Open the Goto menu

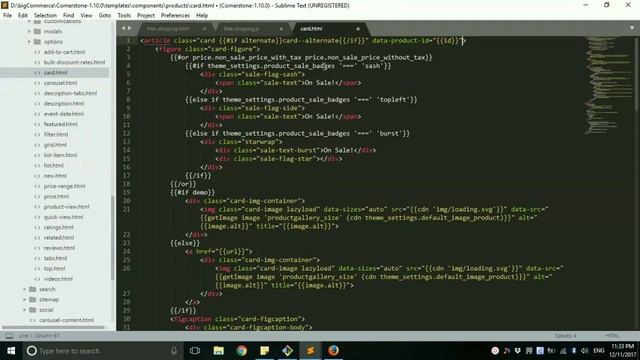click(x=104, y=16)
